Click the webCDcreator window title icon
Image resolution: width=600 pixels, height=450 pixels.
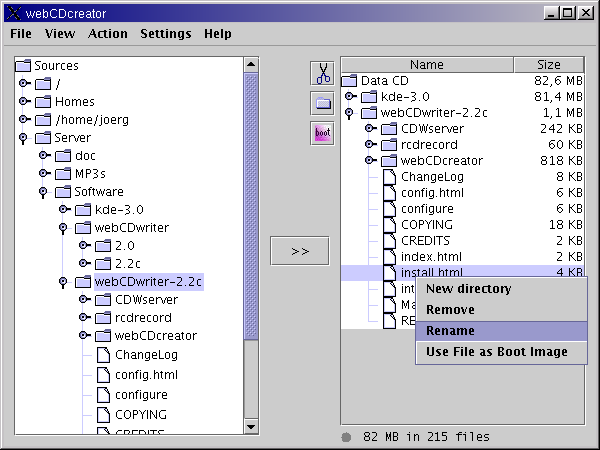point(14,13)
